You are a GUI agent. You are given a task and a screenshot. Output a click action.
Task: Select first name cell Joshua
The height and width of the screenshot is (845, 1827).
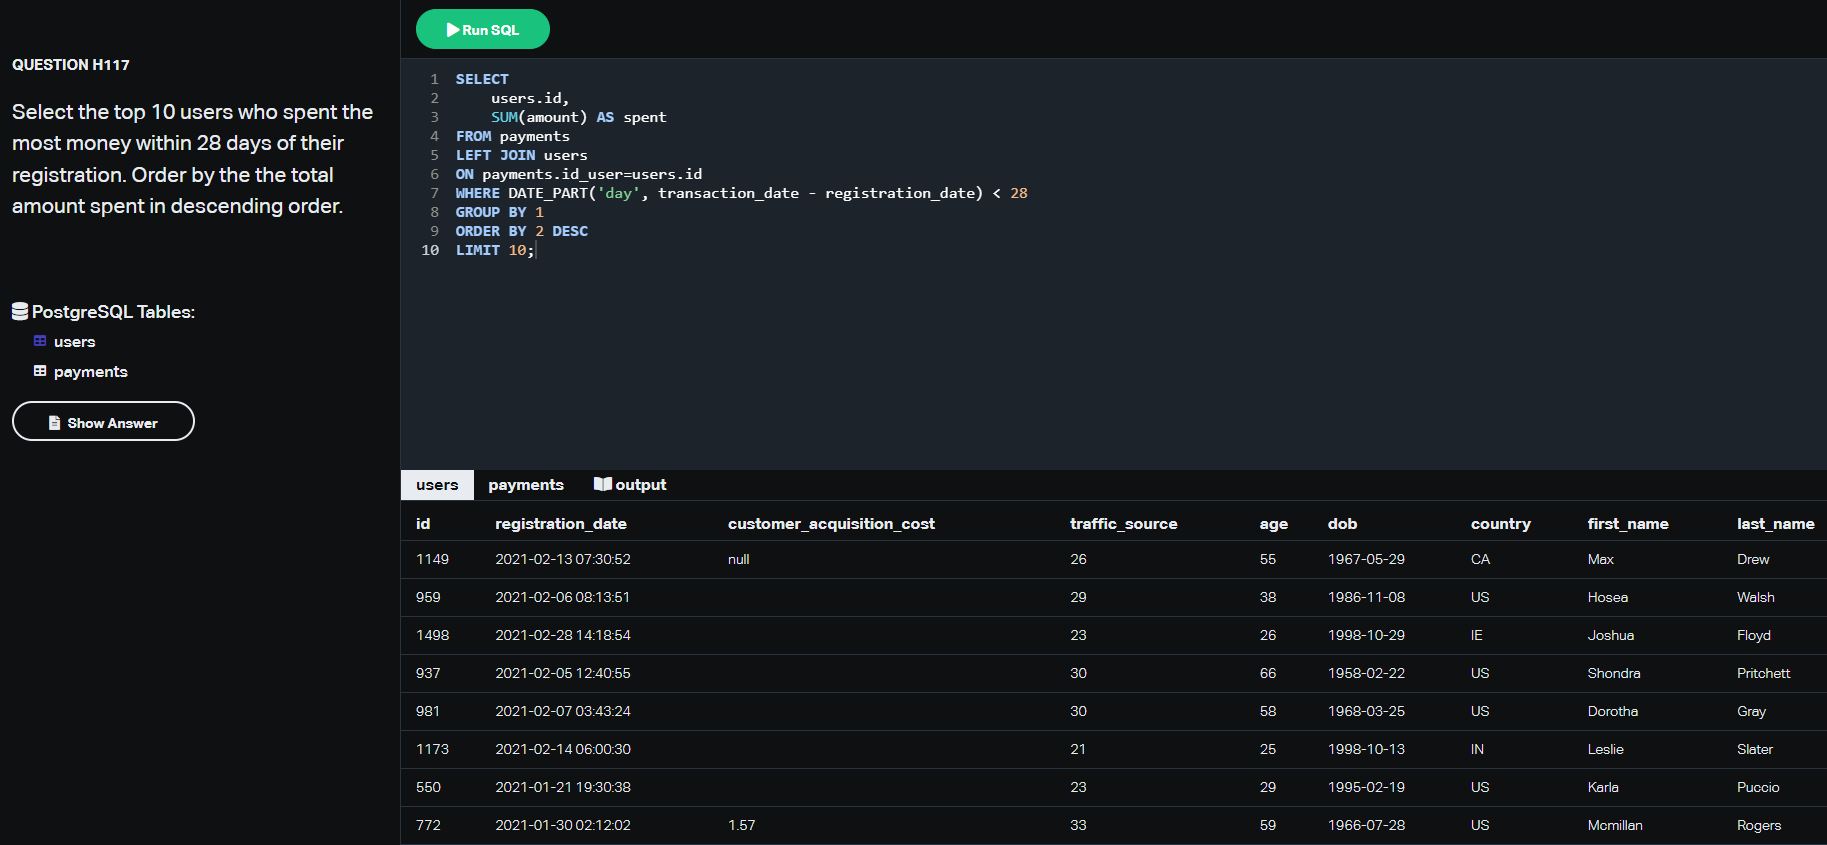coord(1610,635)
